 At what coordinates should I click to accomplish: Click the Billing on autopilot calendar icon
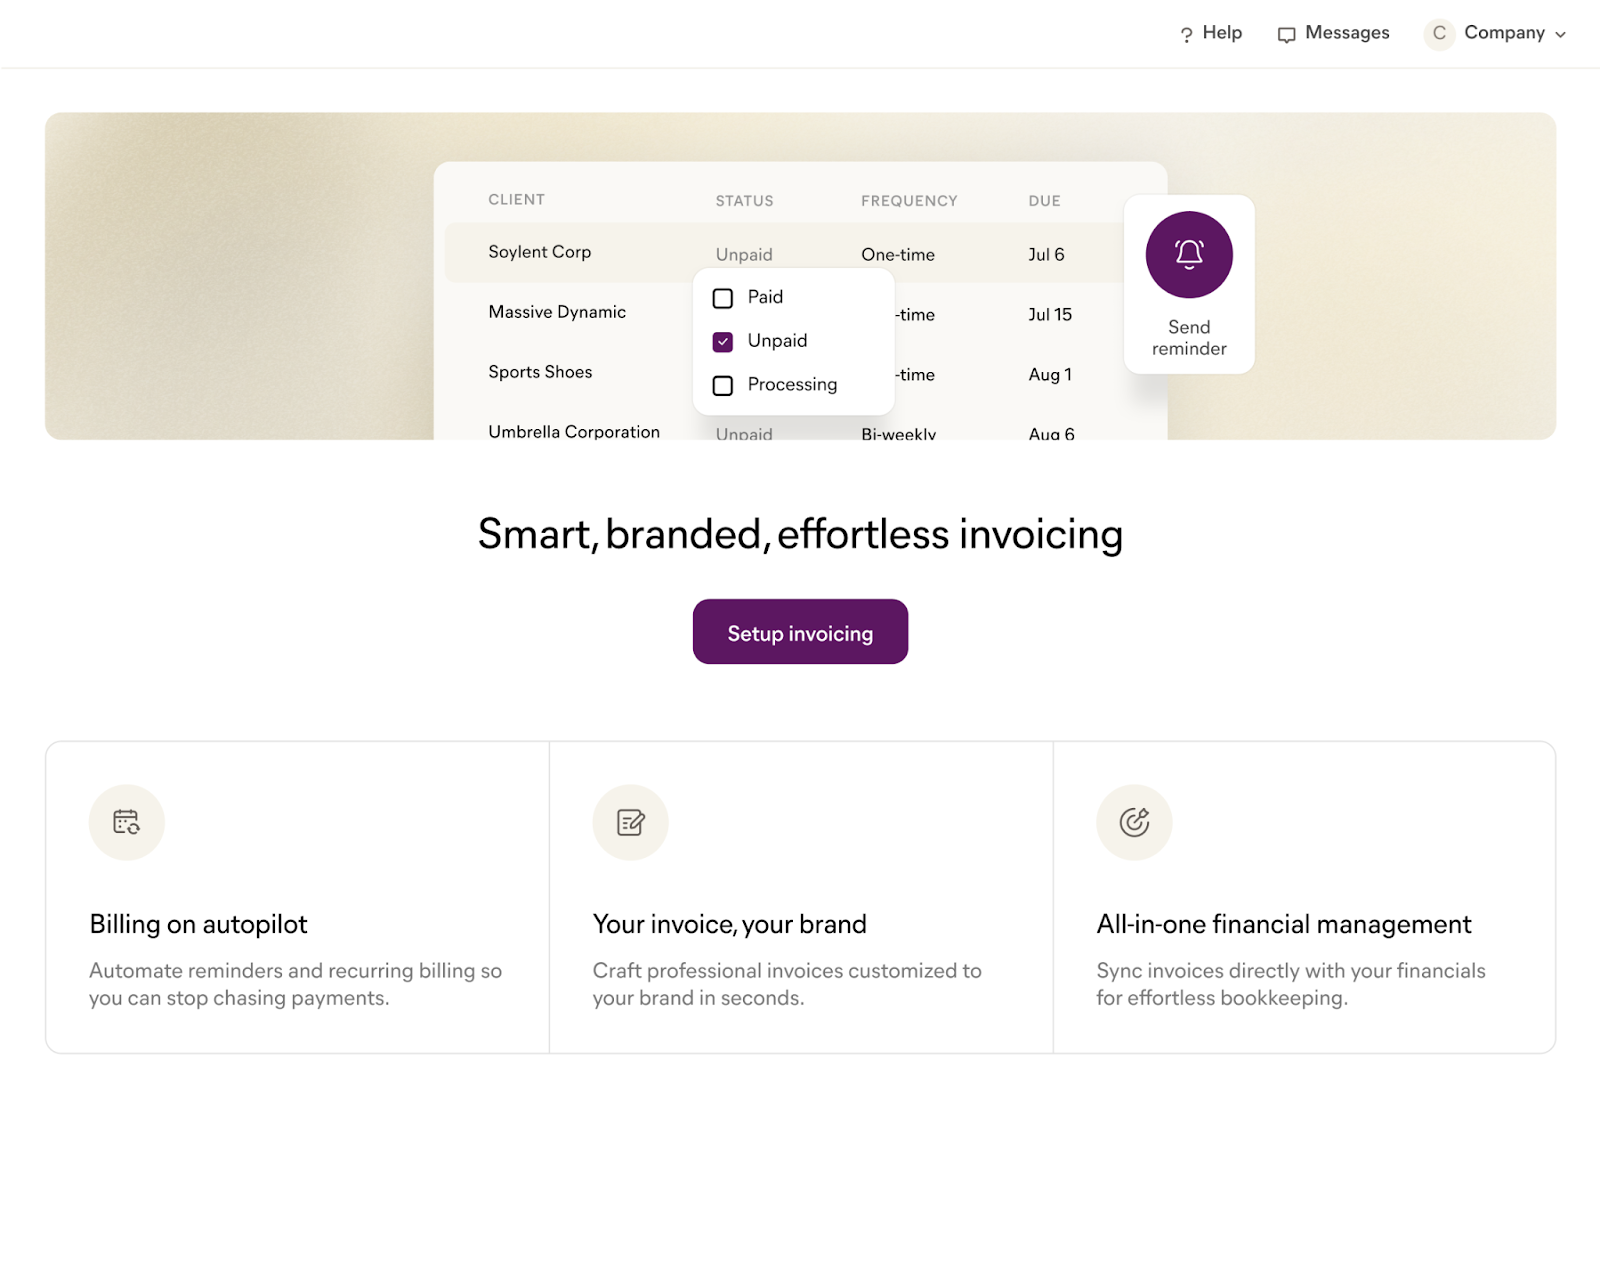[x=127, y=822]
